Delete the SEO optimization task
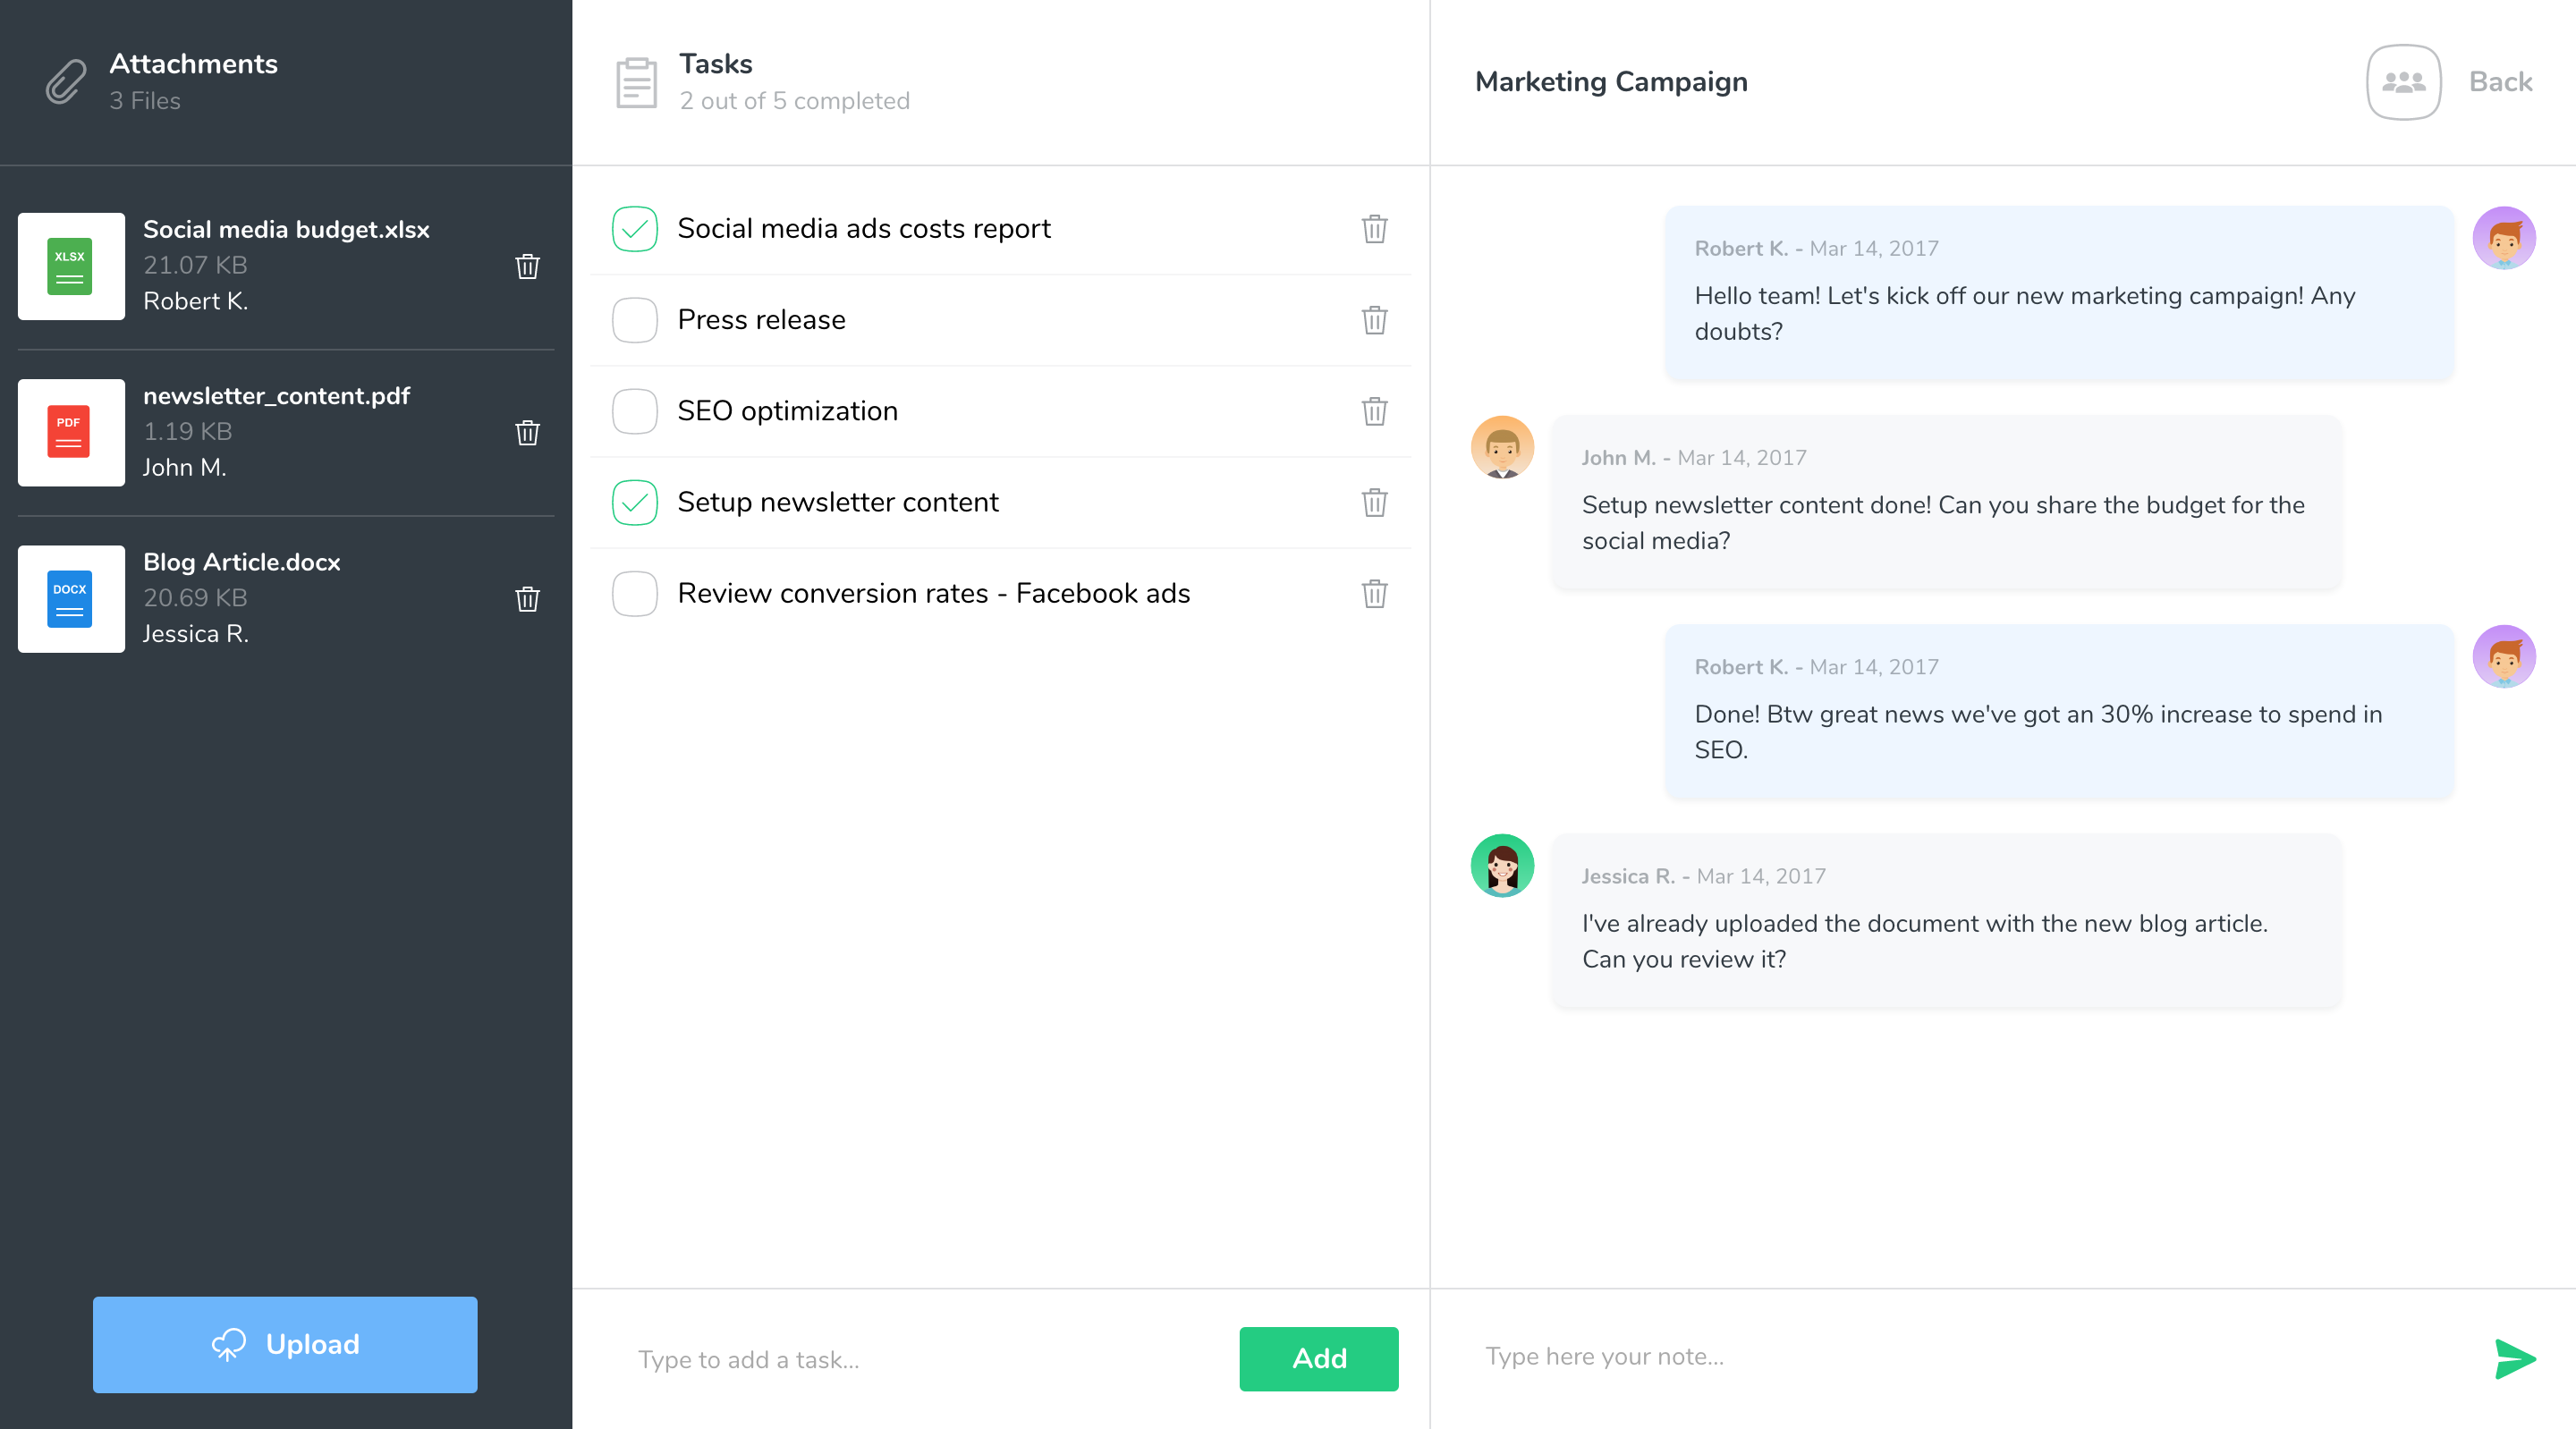The width and height of the screenshot is (2576, 1429). [x=1374, y=411]
